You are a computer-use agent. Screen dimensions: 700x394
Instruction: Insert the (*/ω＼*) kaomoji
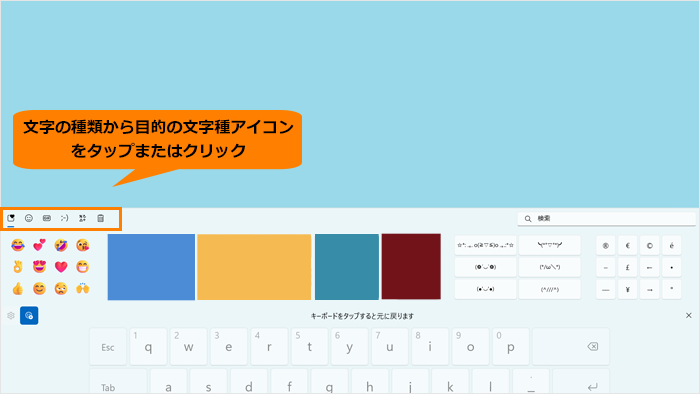[550, 267]
